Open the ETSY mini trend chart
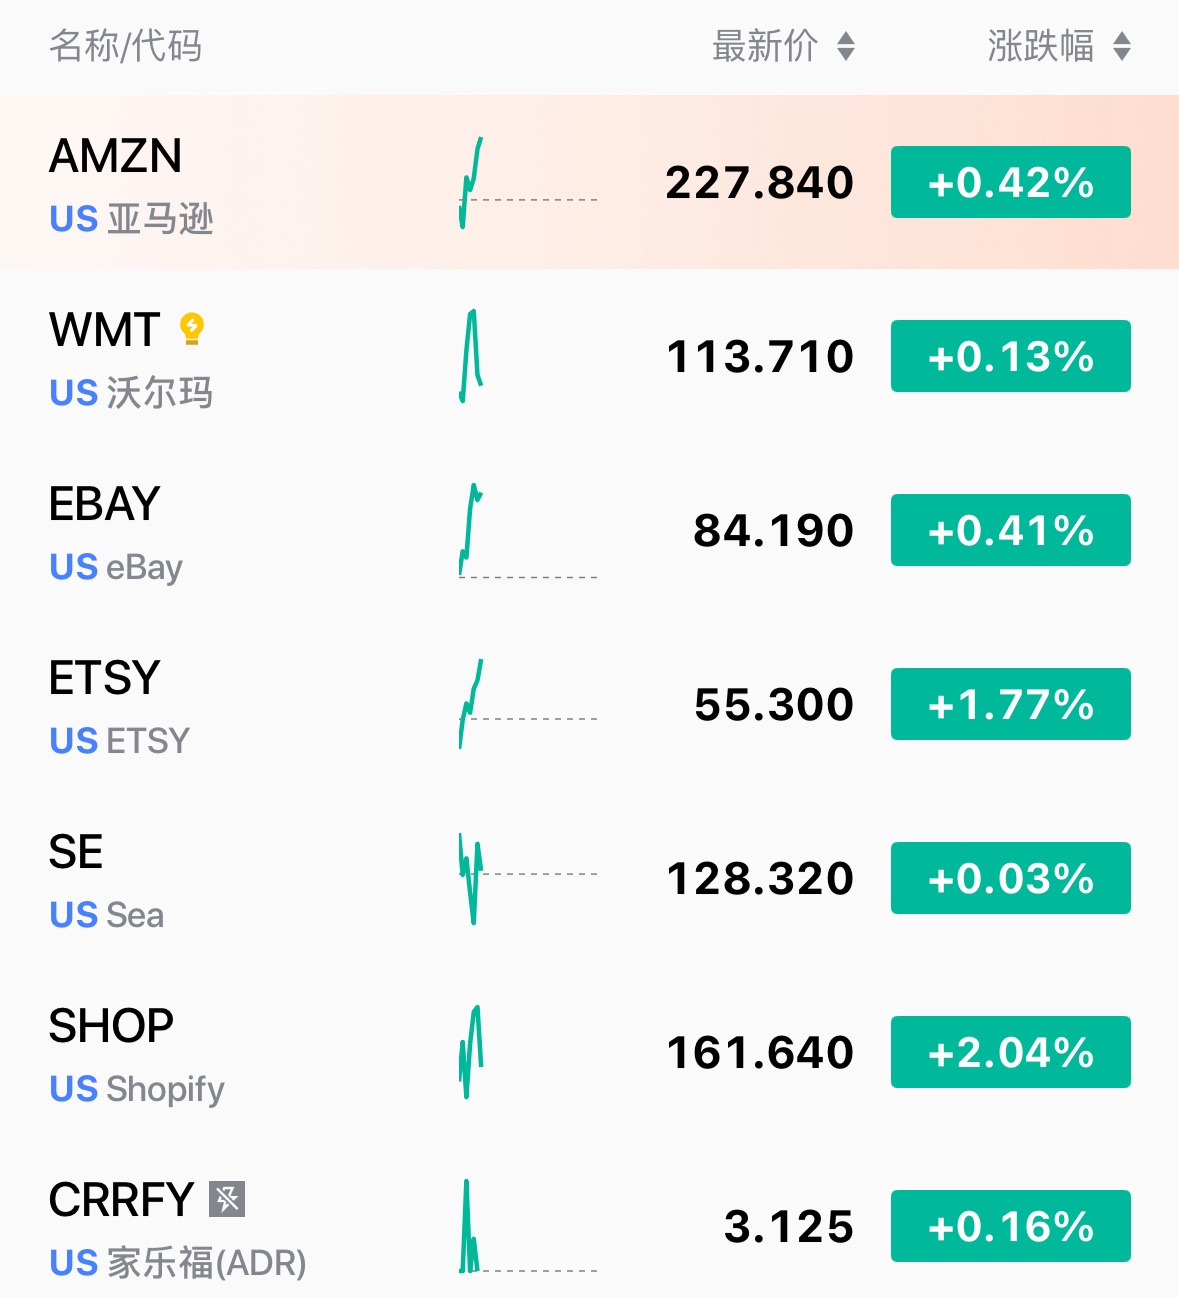 coord(527,704)
